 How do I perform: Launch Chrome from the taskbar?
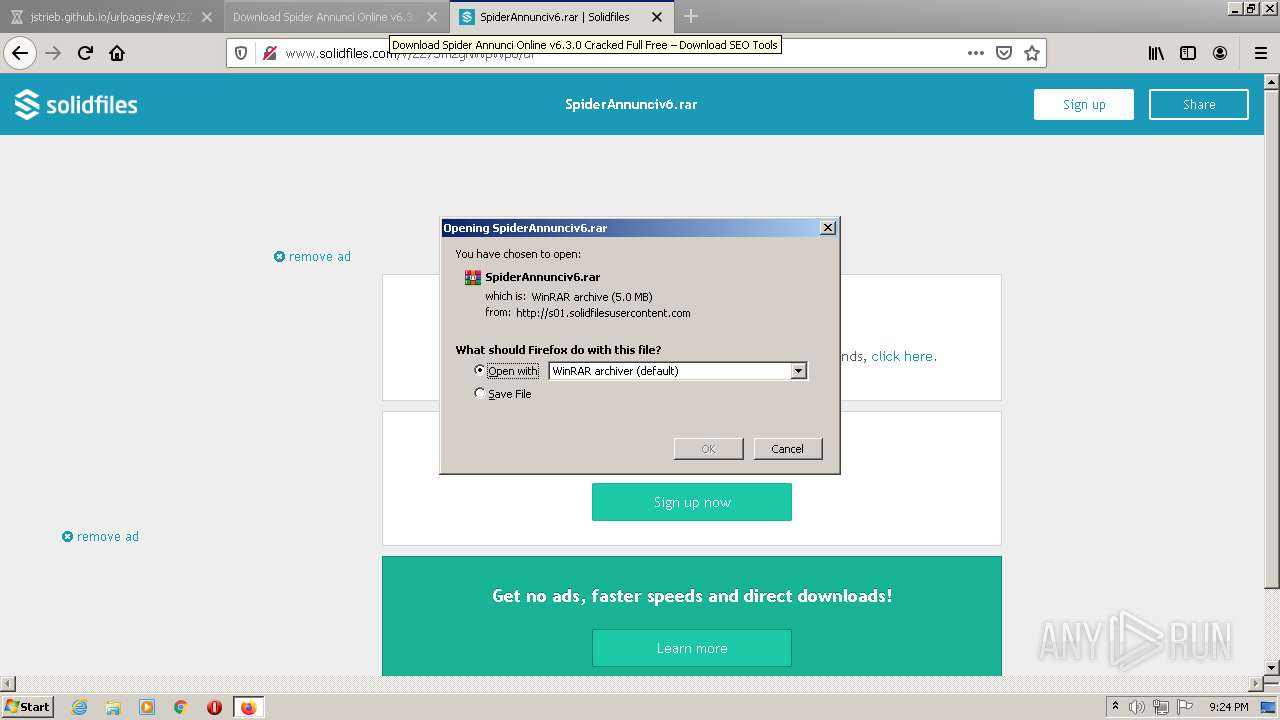pyautogui.click(x=181, y=707)
